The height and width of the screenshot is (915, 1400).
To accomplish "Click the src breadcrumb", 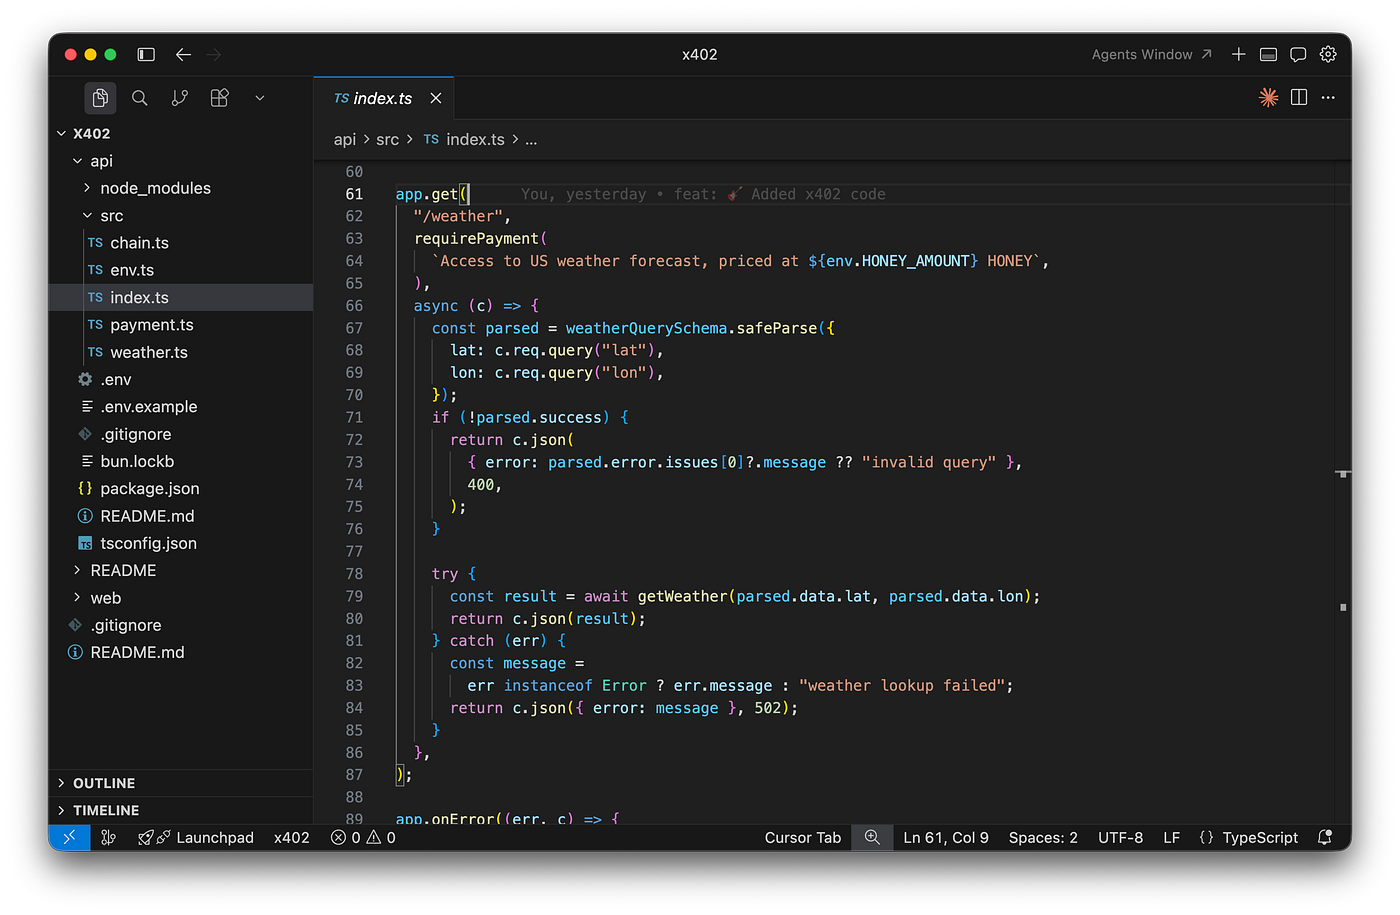I will [388, 139].
